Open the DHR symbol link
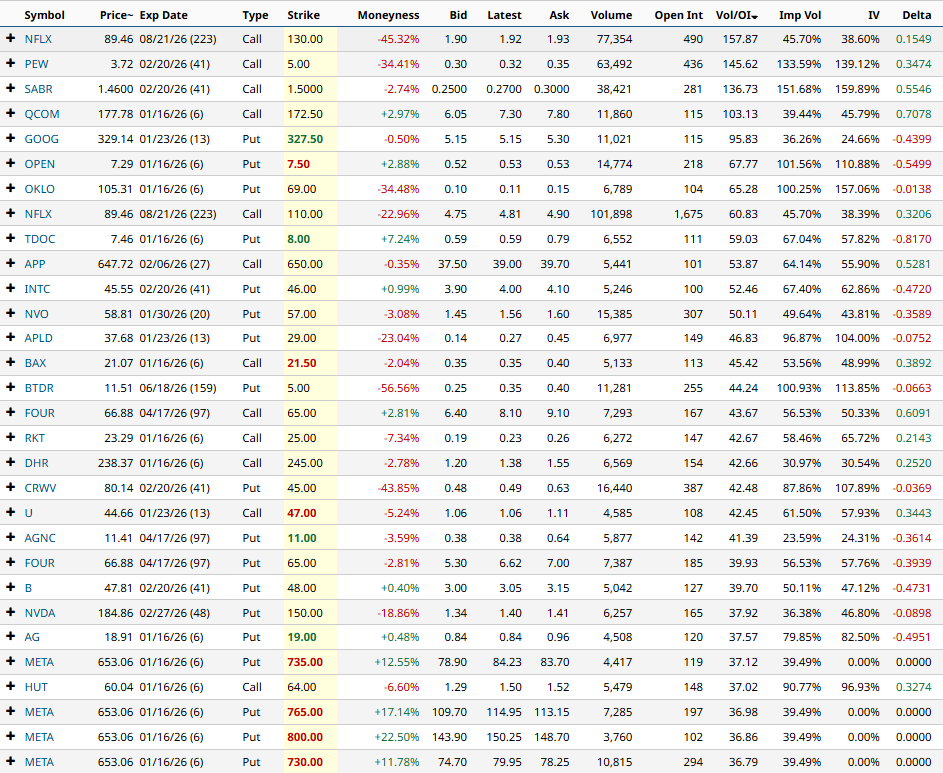The width and height of the screenshot is (943, 773). pyautogui.click(x=37, y=463)
